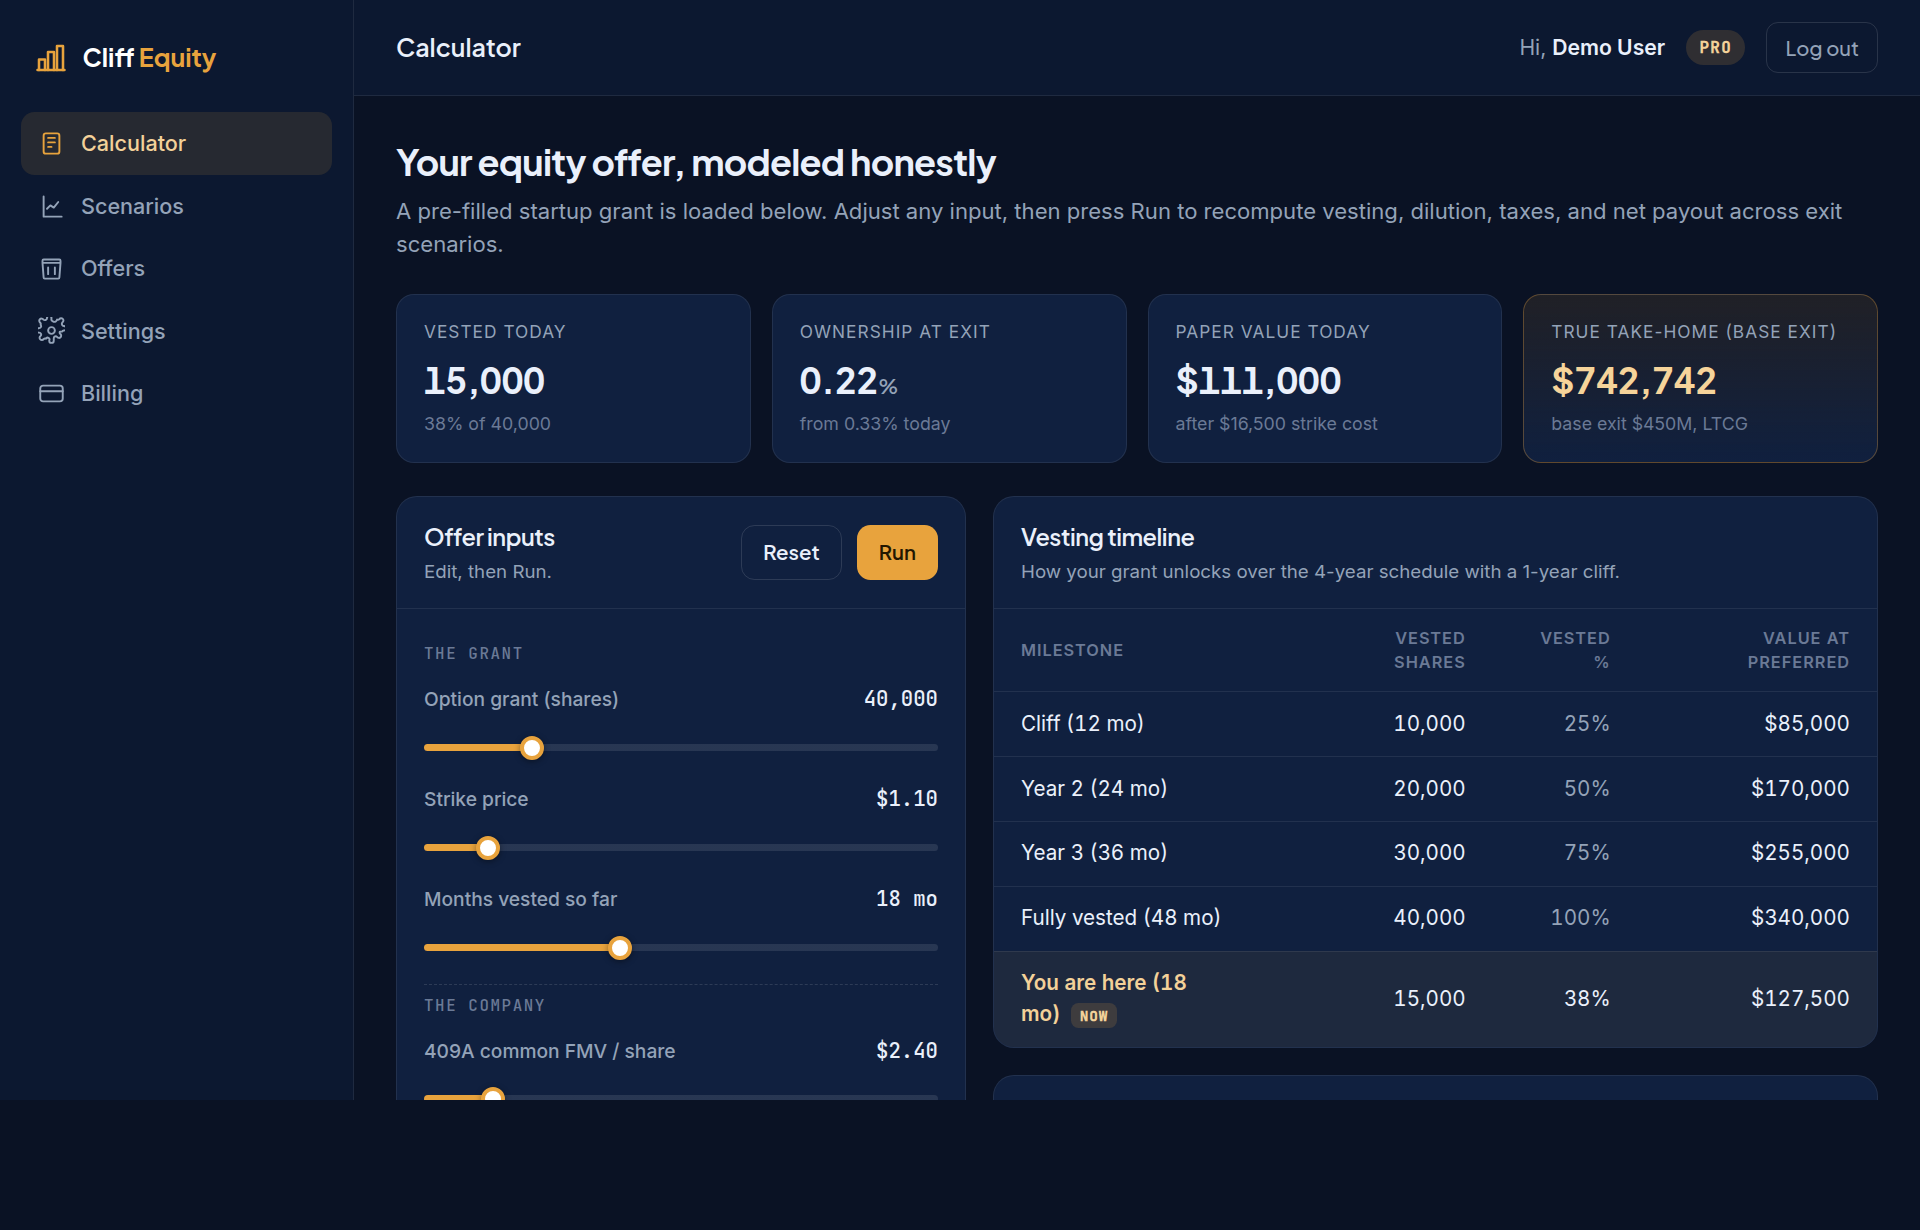1920x1230 pixels.
Task: Click the Demo User name in header
Action: click(x=1608, y=48)
